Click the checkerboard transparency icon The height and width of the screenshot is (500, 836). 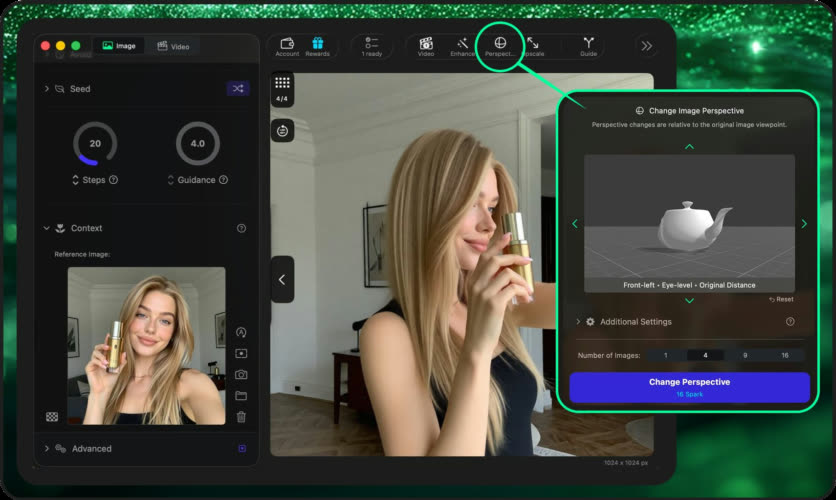tap(52, 417)
